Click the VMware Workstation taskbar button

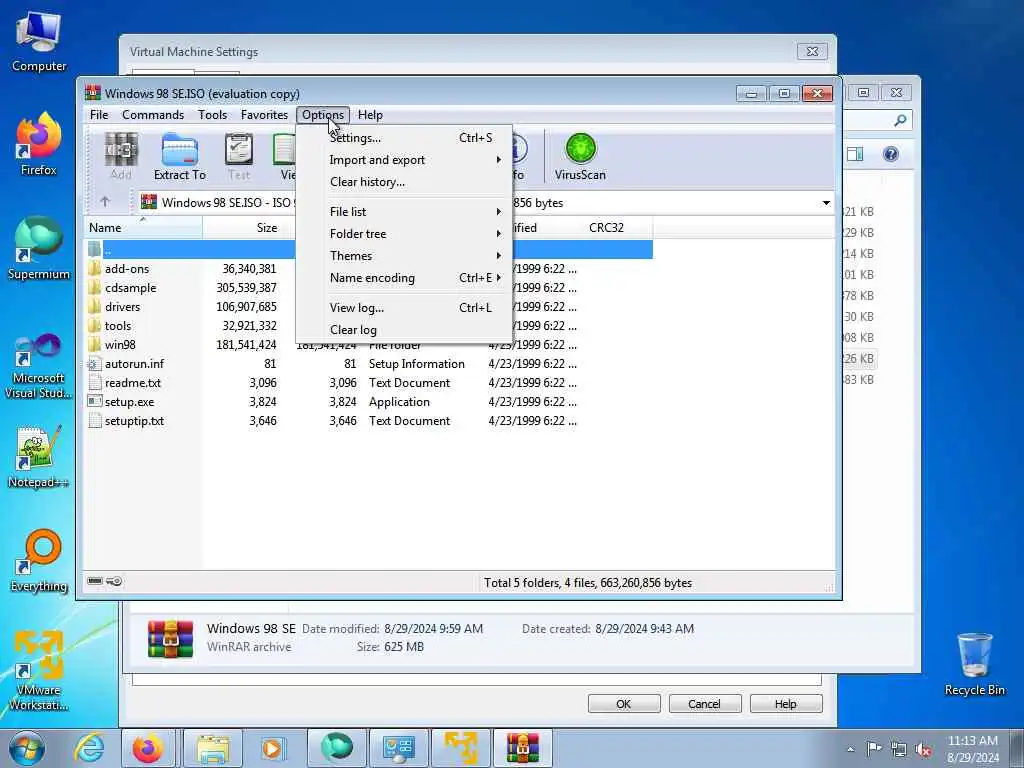coord(460,748)
